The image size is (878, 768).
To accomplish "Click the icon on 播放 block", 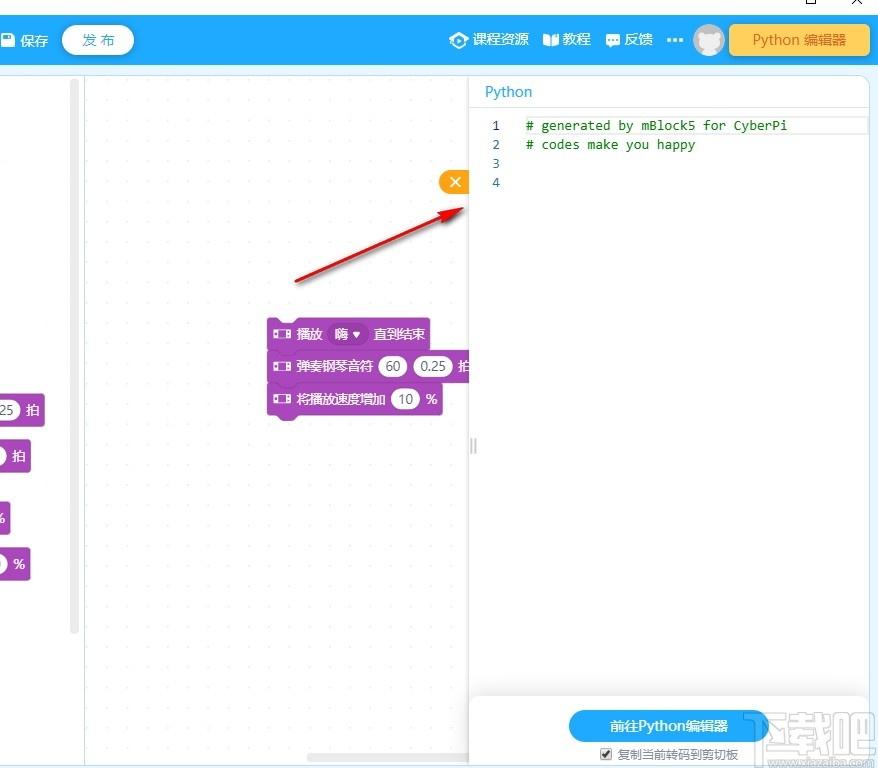I will pos(282,334).
